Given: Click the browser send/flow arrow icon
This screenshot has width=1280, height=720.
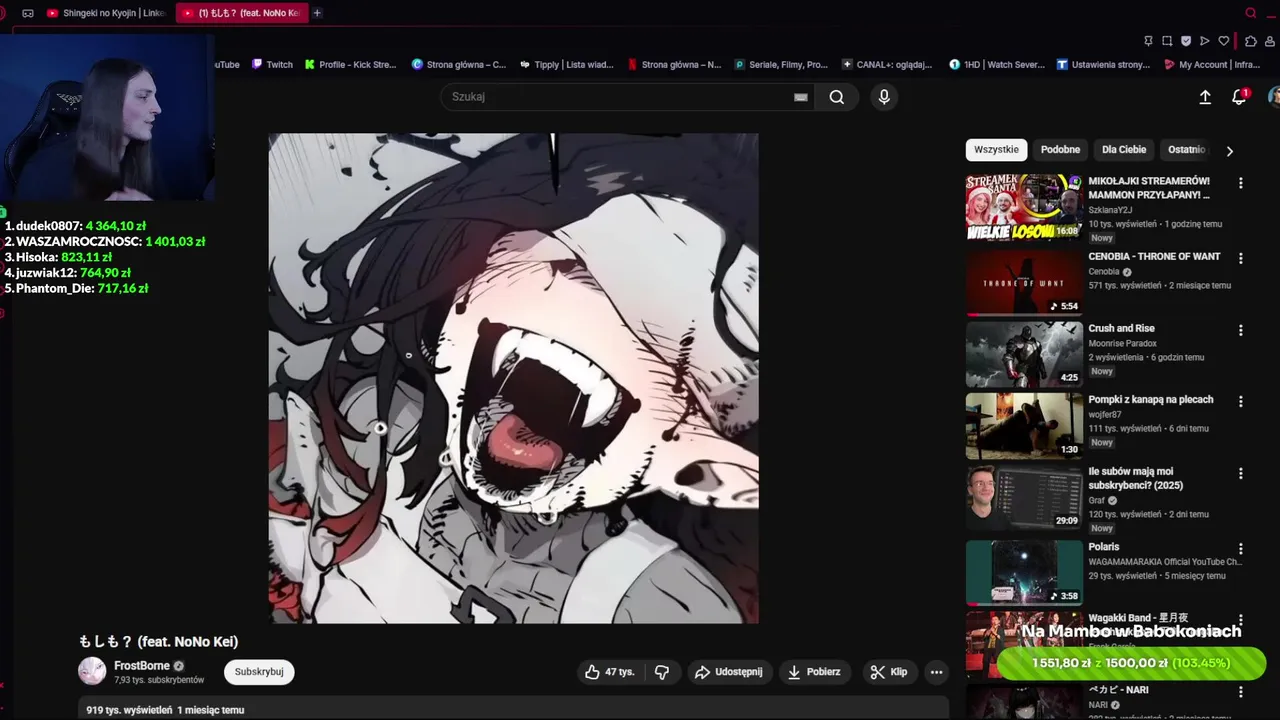Looking at the screenshot, I should pyautogui.click(x=1204, y=41).
